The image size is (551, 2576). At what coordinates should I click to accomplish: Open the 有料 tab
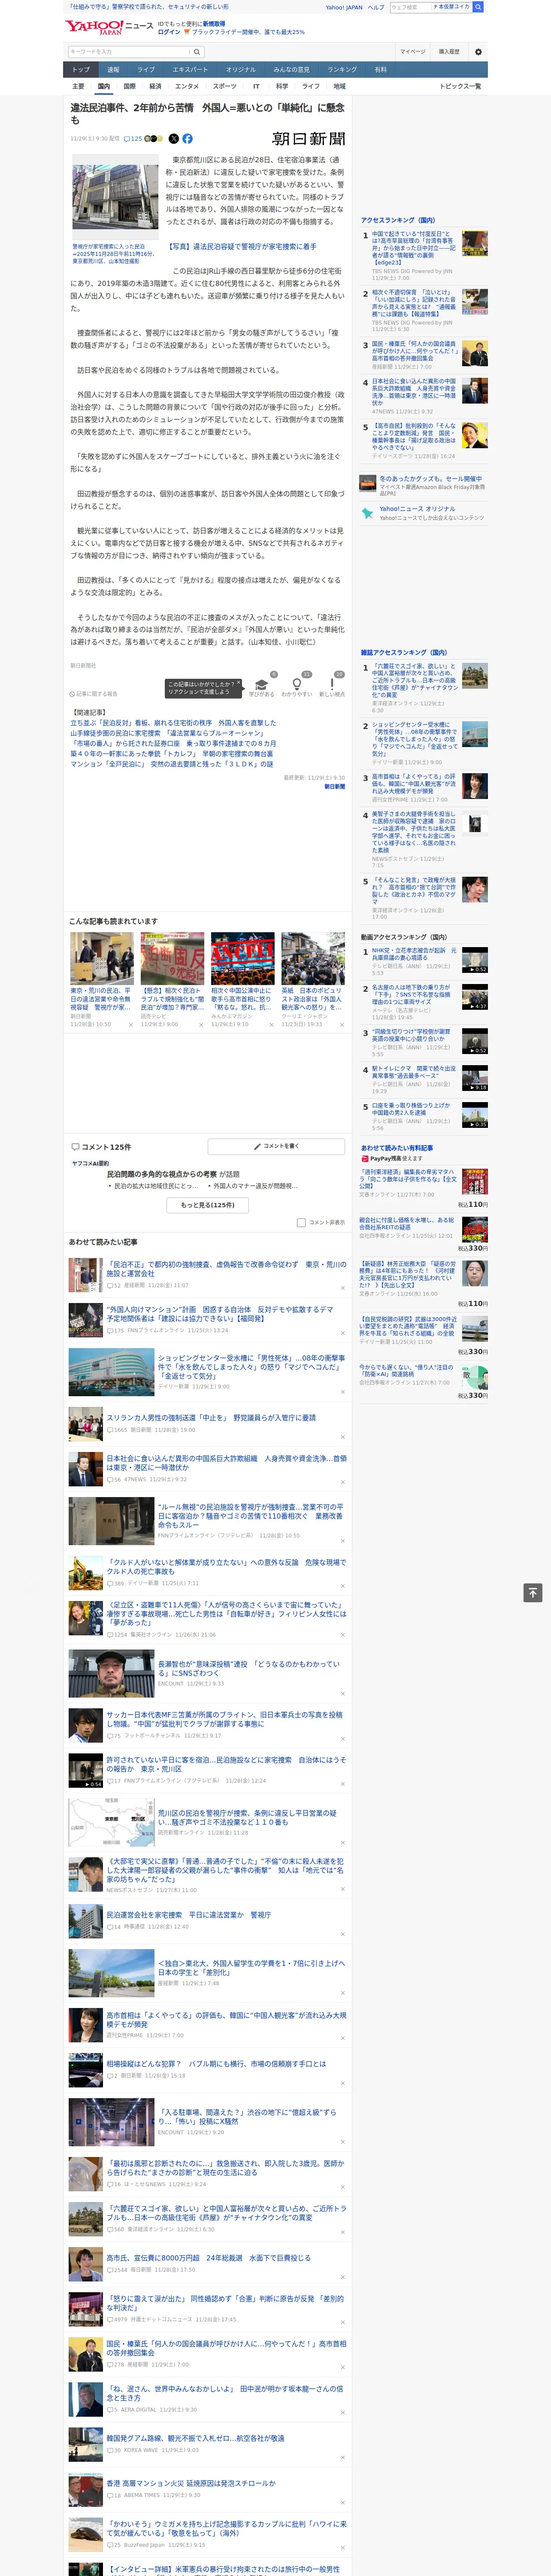380,70
